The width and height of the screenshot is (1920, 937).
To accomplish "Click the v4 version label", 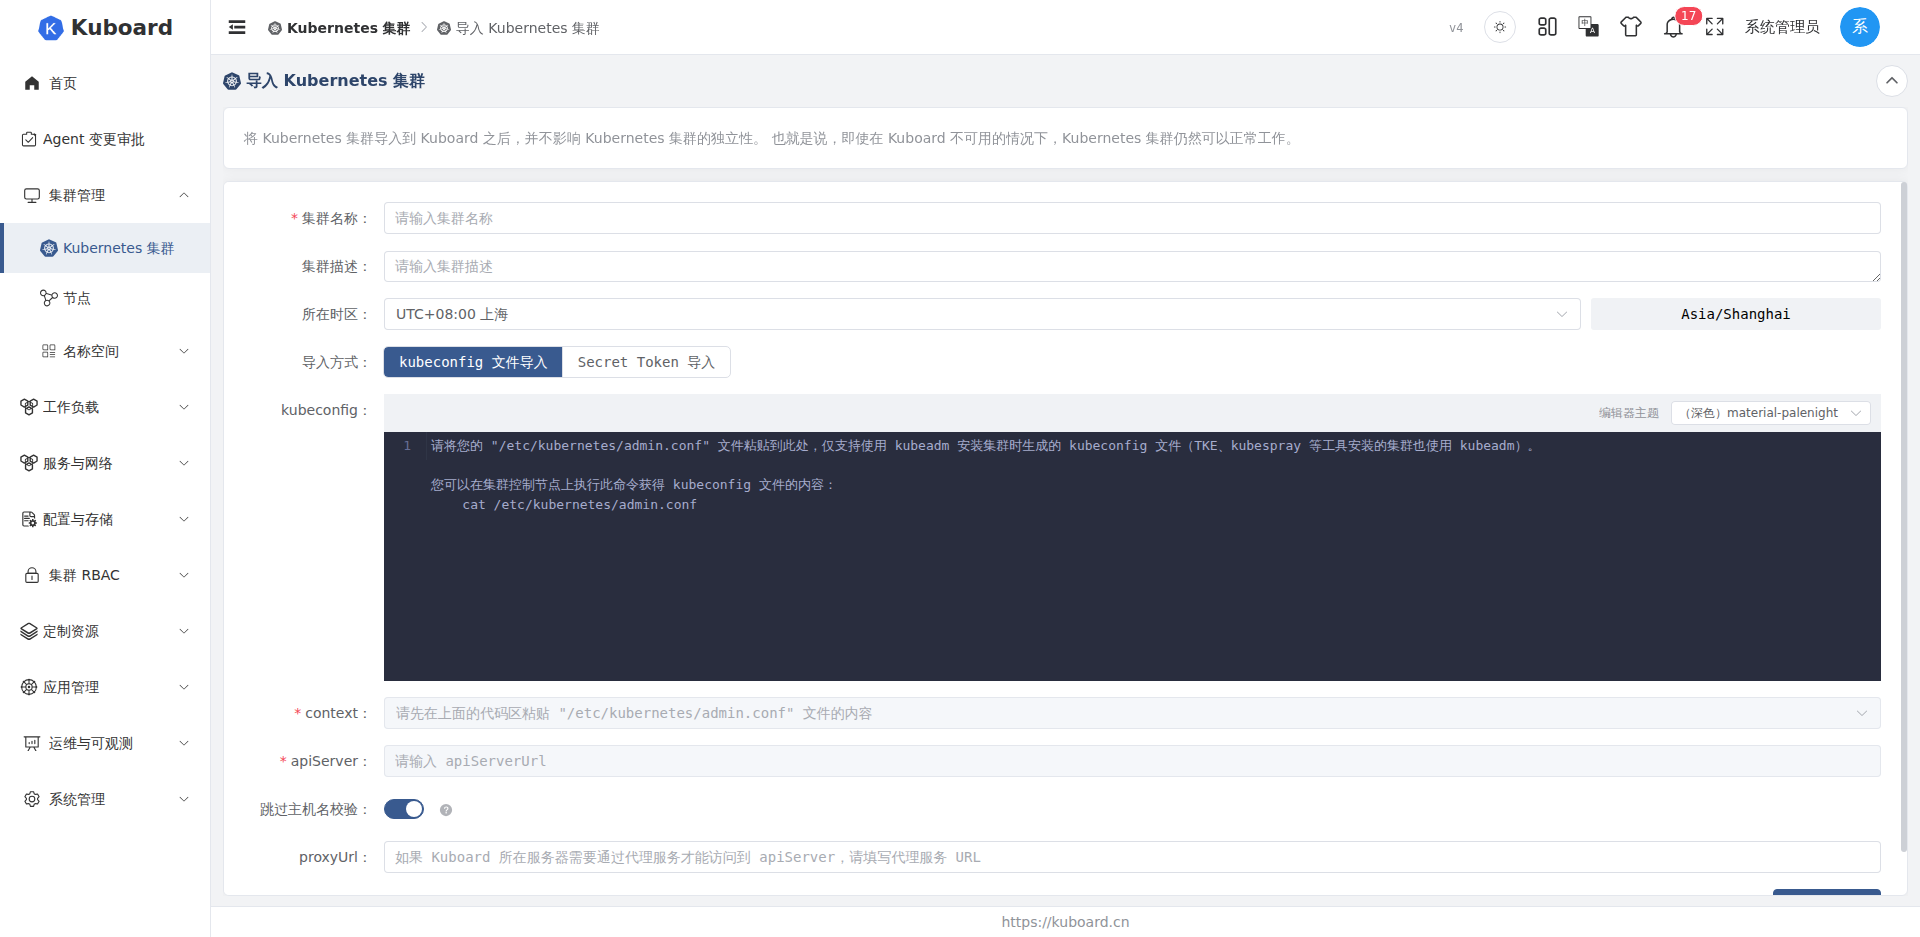I will pos(1456,28).
